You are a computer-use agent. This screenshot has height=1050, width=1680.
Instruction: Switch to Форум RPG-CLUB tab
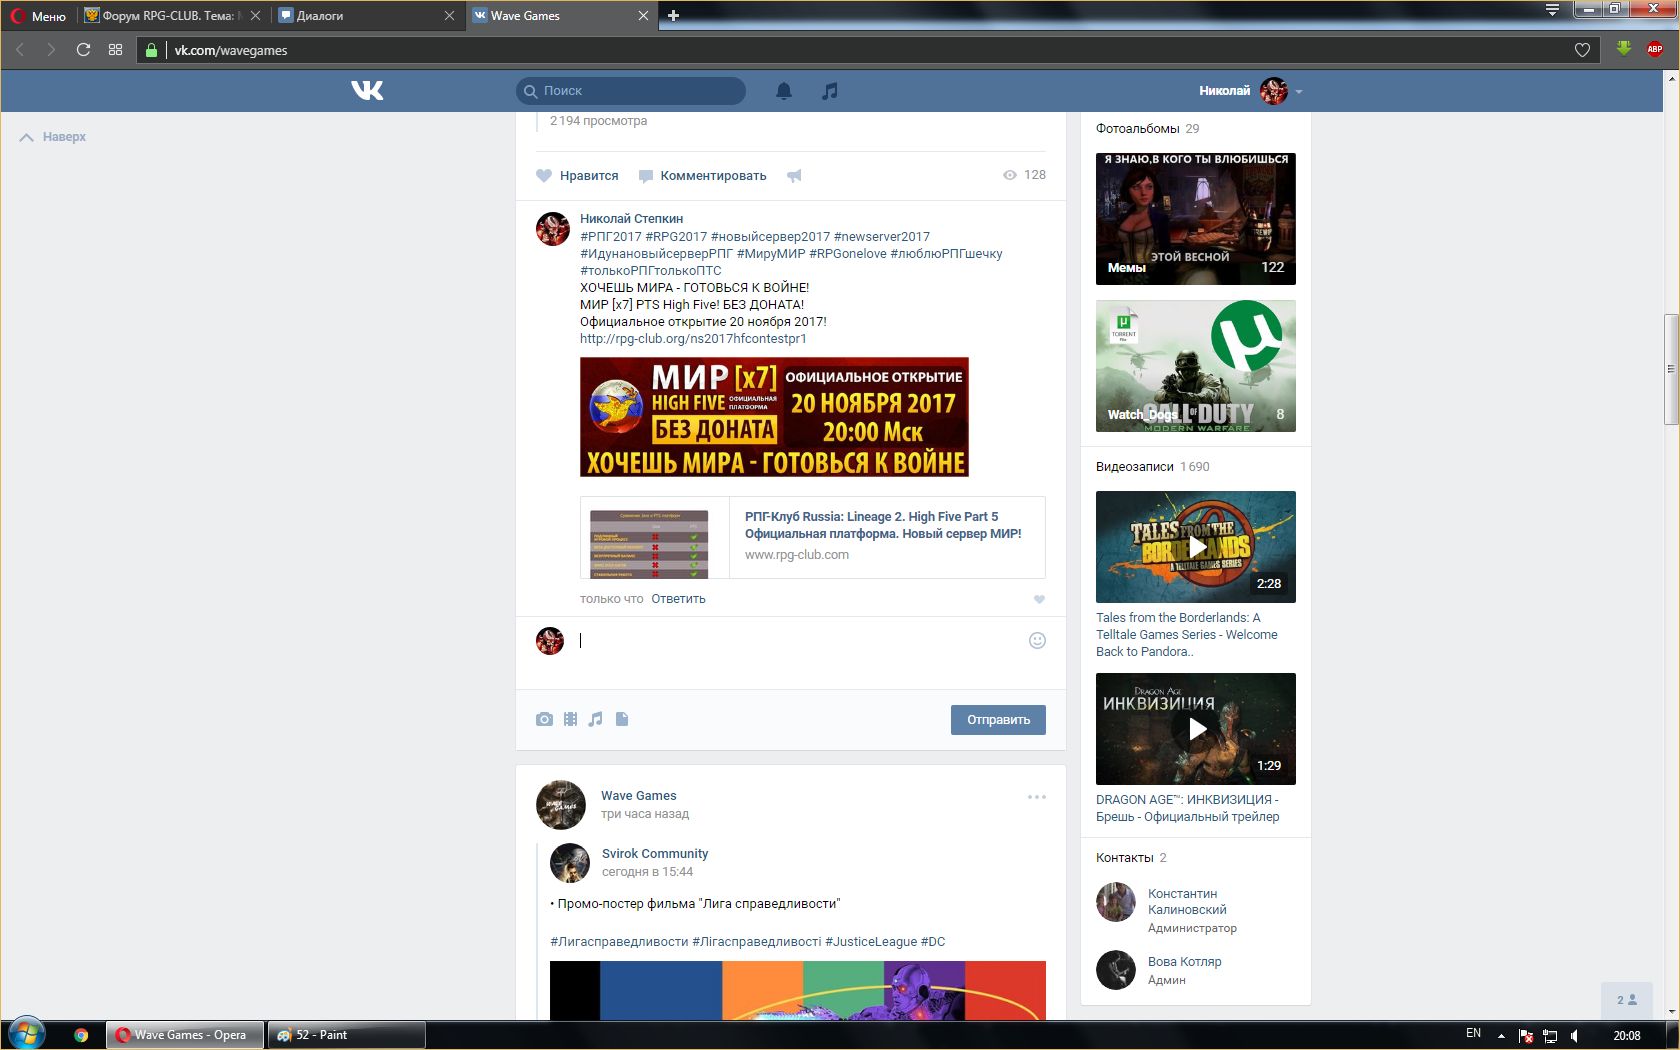pyautogui.click(x=173, y=16)
